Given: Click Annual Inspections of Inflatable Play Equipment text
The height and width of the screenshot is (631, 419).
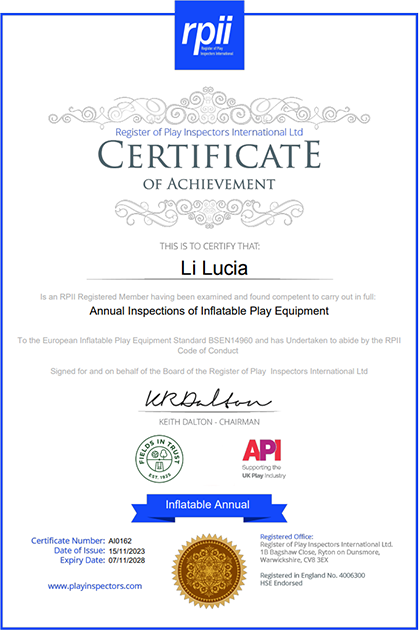Looking at the screenshot, I should tap(209, 311).
